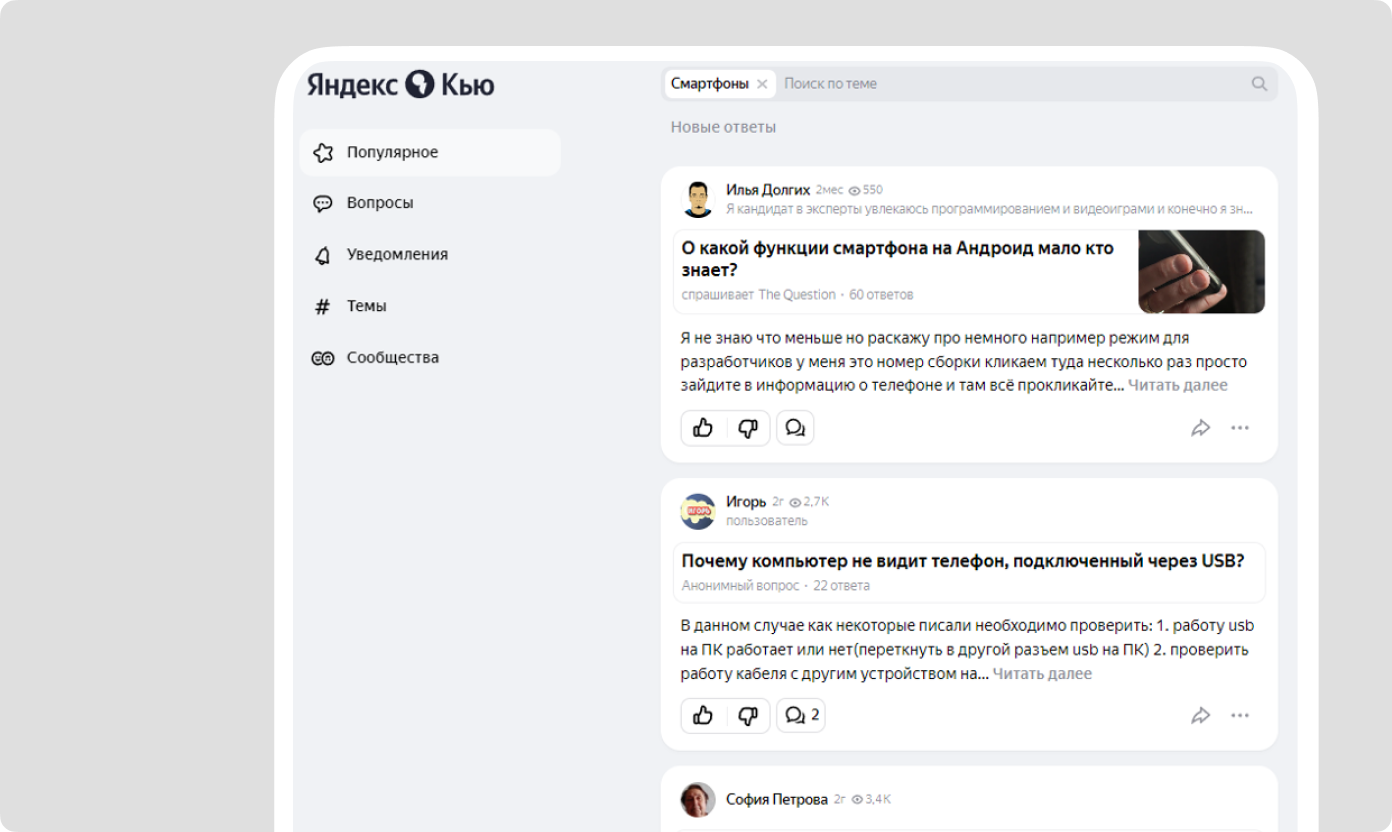The height and width of the screenshot is (832, 1392).
Task: Click the 2,7K views counter
Action: click(x=810, y=502)
